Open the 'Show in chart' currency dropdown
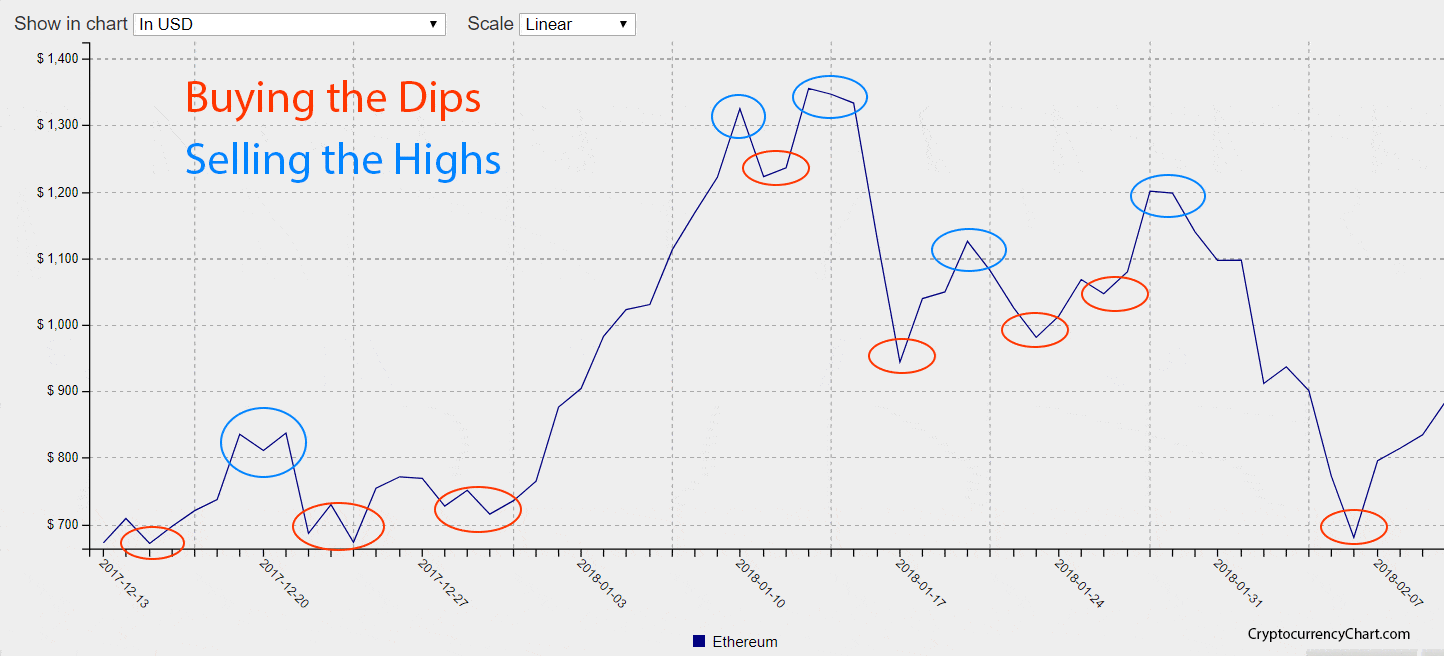This screenshot has height=656, width=1444. pos(288,24)
